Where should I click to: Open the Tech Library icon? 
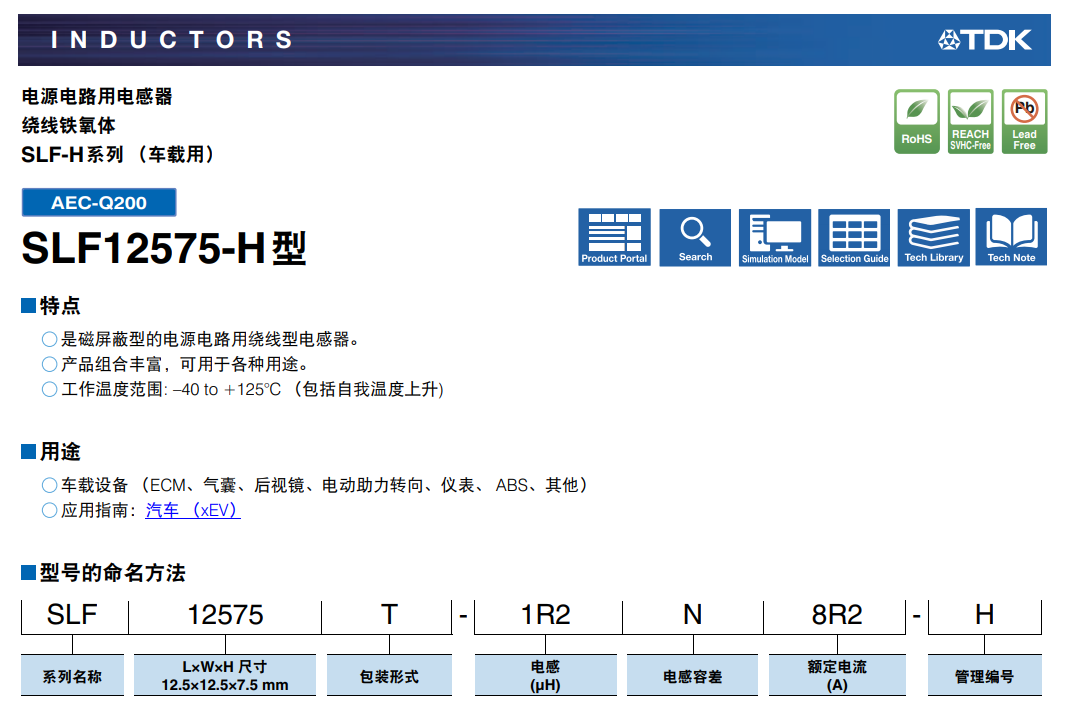coord(934,237)
